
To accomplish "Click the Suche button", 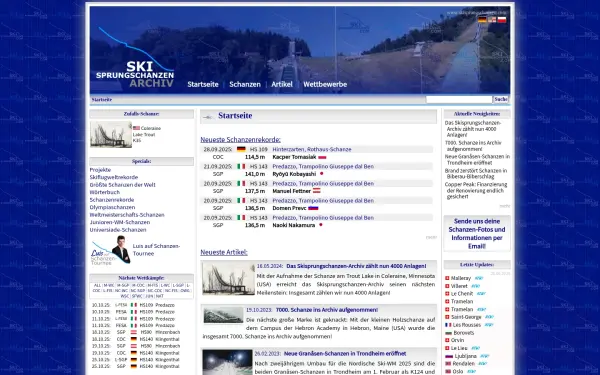I will [x=501, y=99].
